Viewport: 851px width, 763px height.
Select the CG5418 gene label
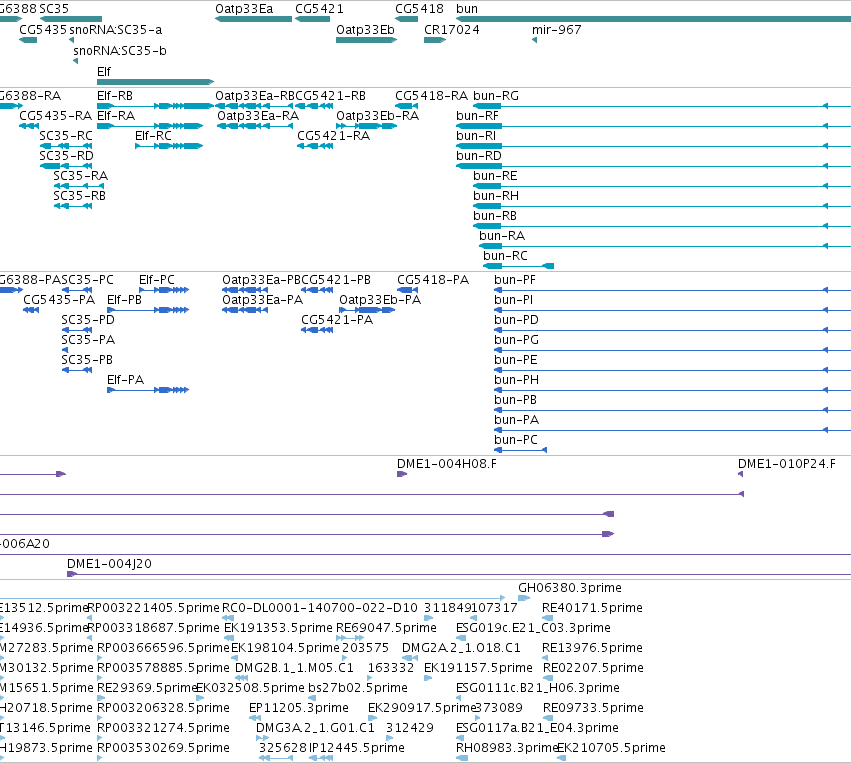pos(419,9)
